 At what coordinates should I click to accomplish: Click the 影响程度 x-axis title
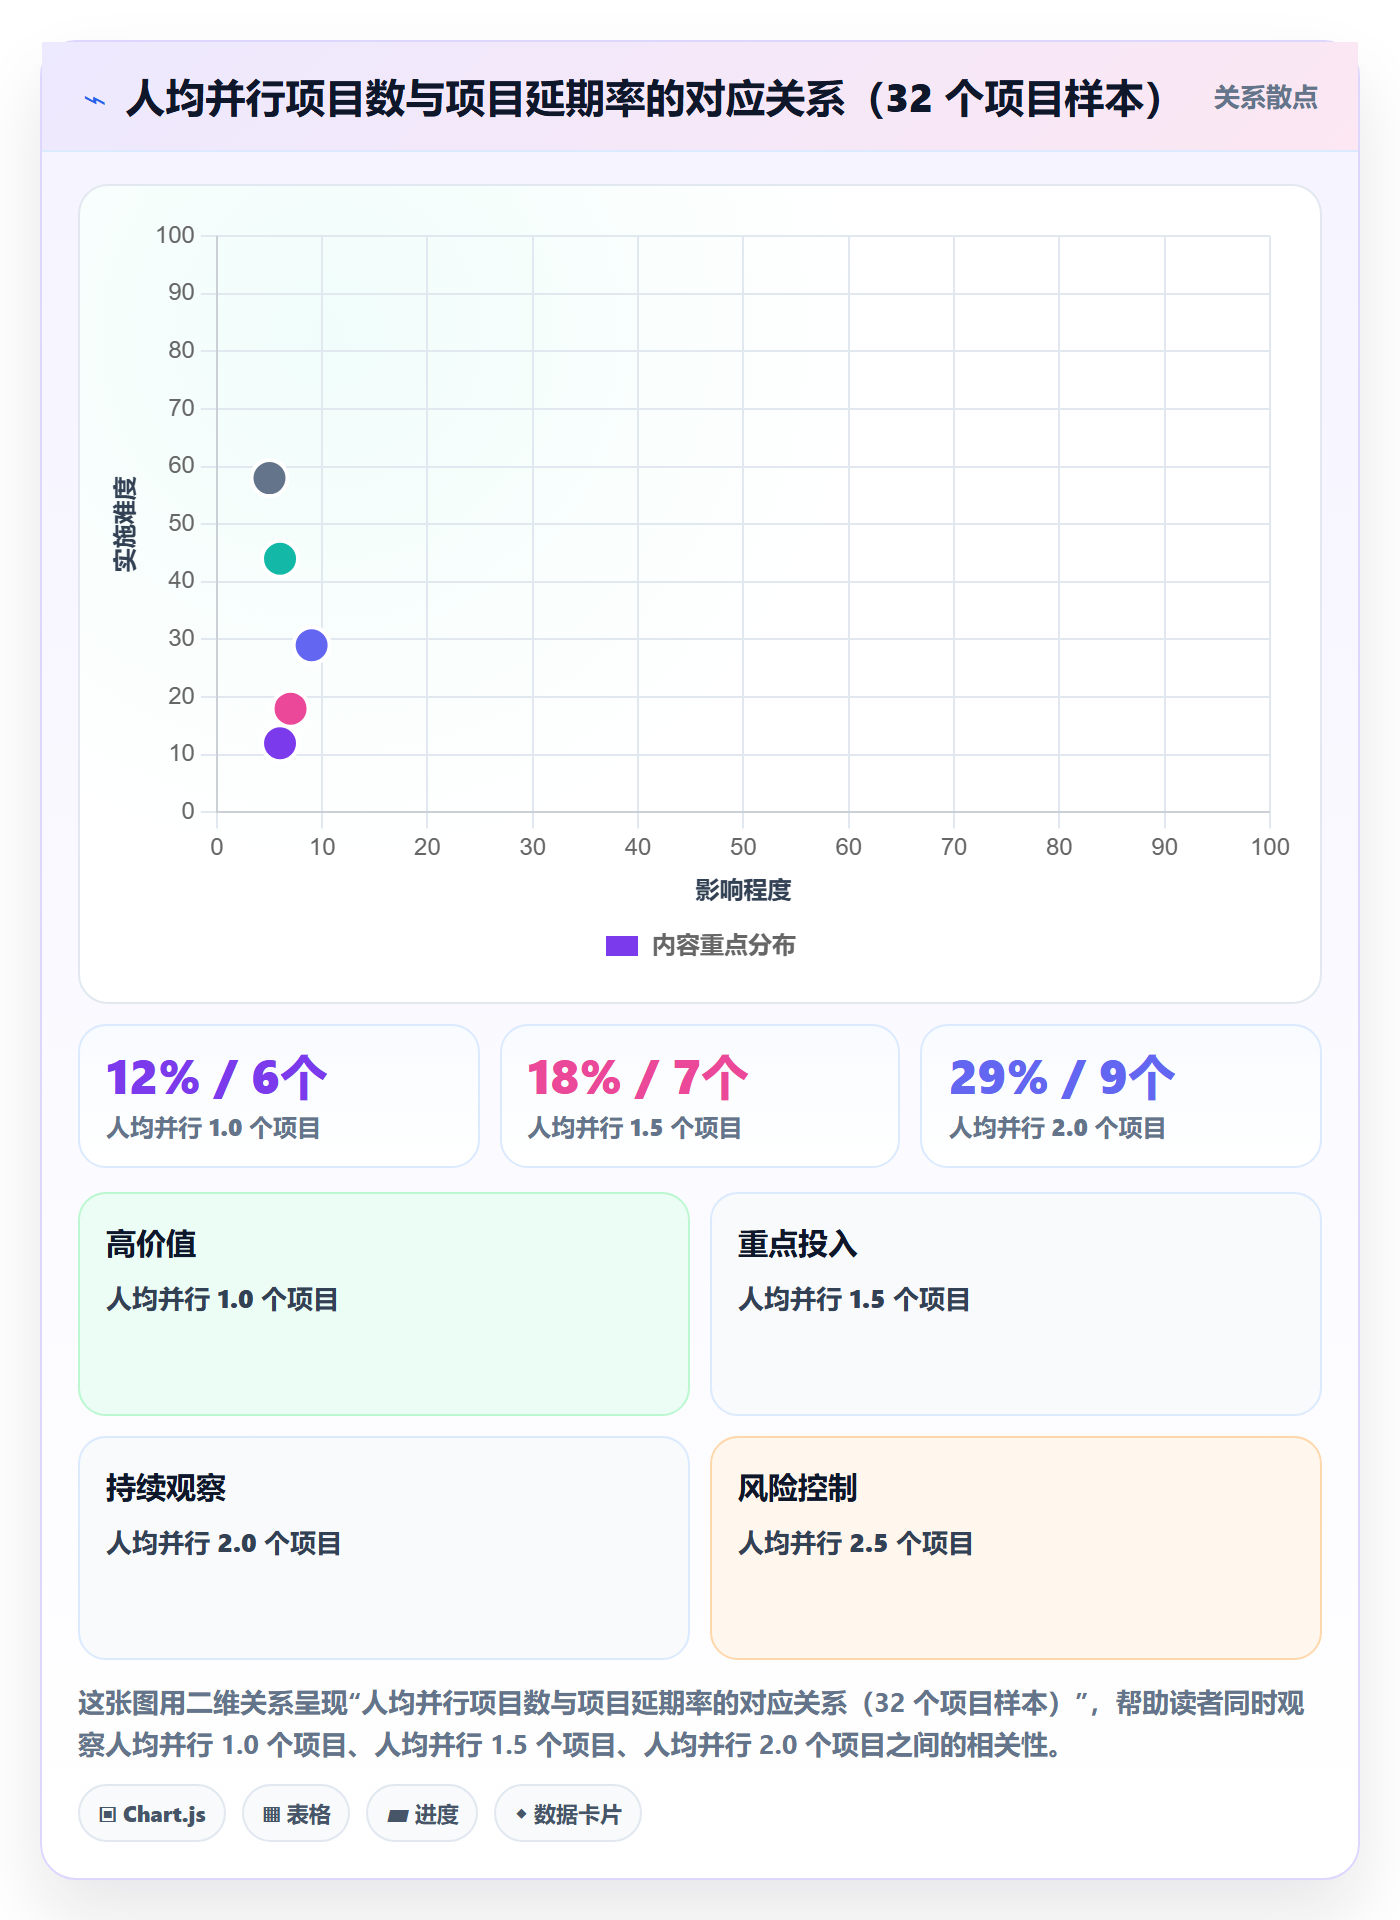[x=743, y=890]
